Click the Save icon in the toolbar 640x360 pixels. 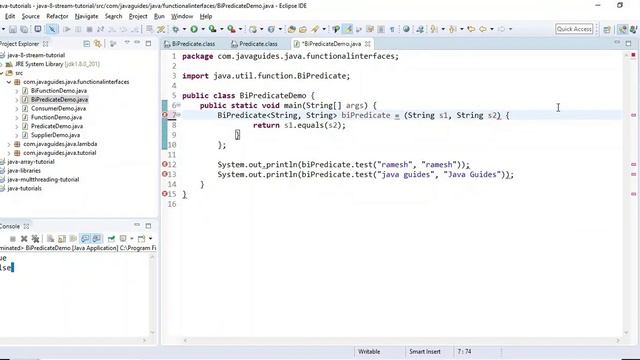pos(13,29)
